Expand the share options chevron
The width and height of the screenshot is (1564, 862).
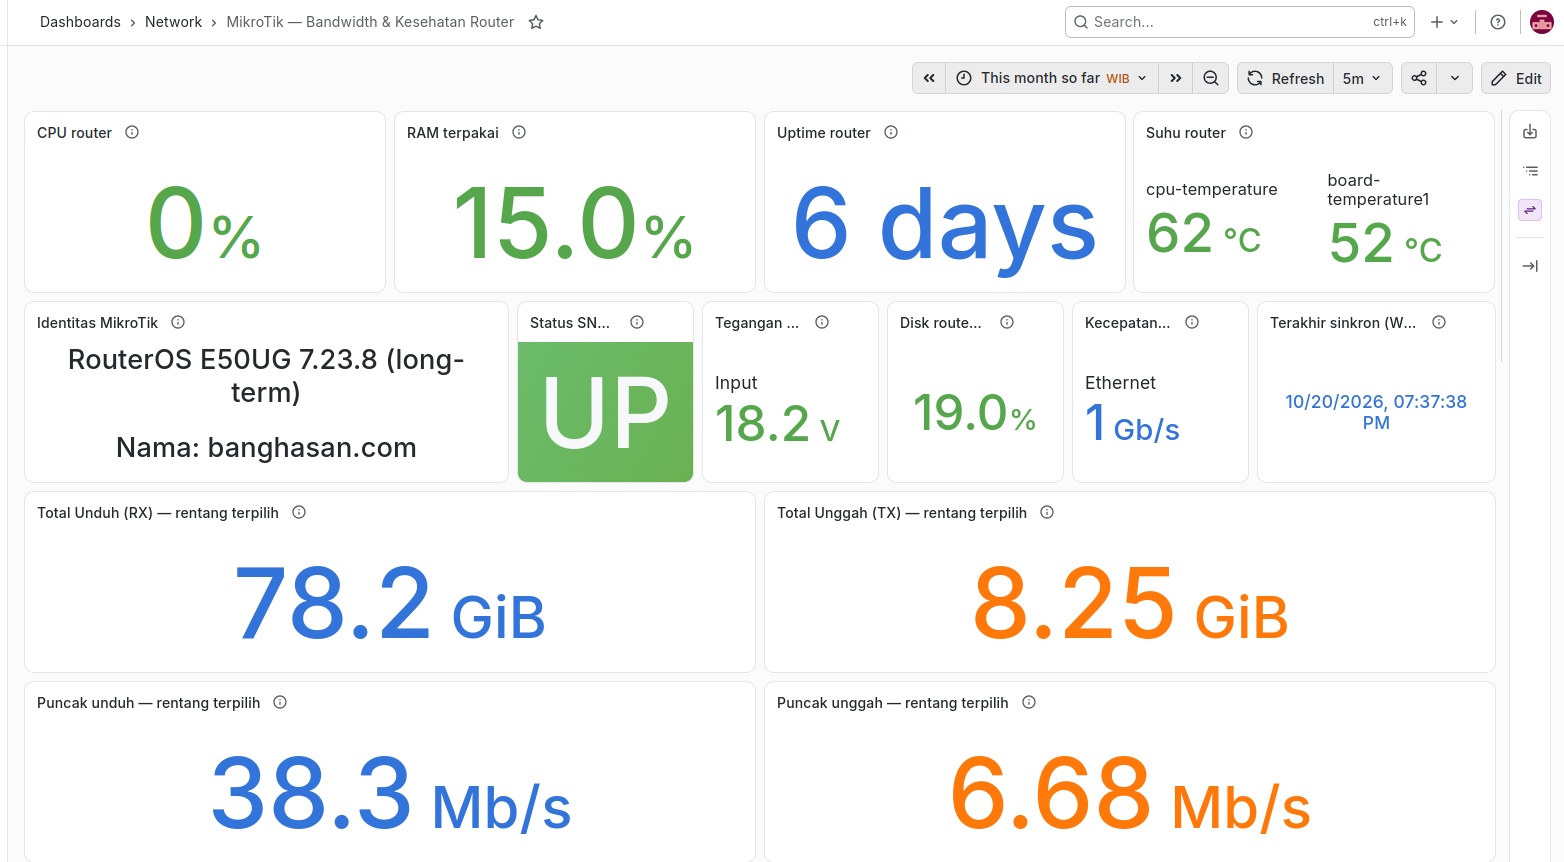1454,78
